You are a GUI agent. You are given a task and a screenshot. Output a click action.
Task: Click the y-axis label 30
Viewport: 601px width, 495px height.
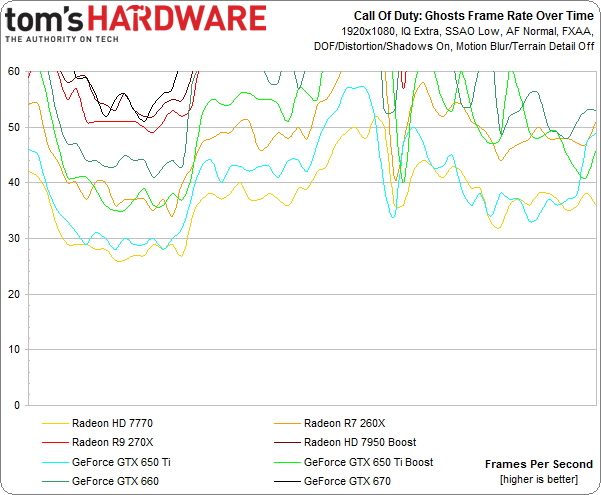click(x=14, y=238)
